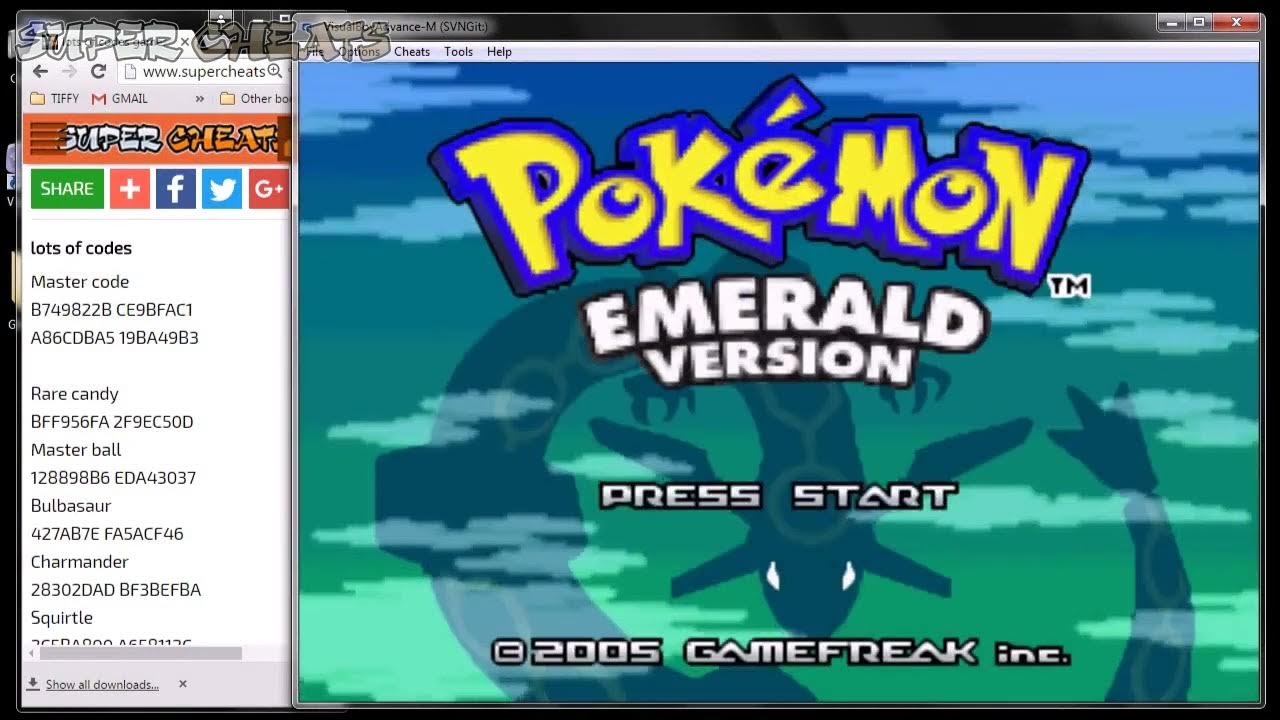
Task: Click the 'Squirtle' label
Action: (62, 618)
